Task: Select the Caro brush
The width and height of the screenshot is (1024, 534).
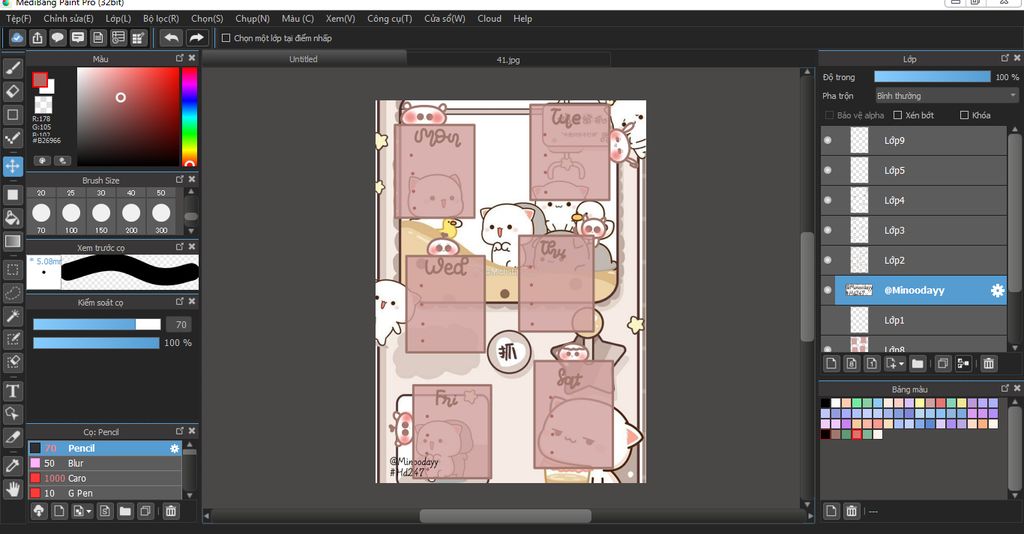Action: [104, 479]
